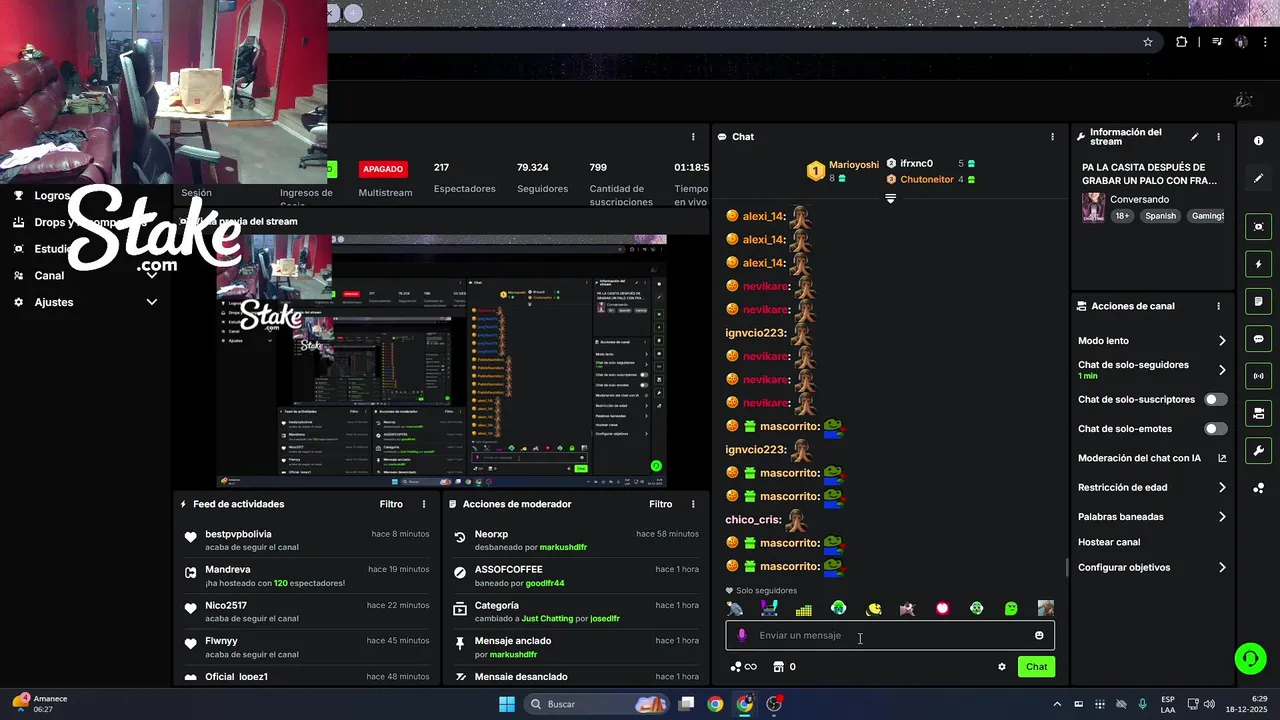Expand Modo lento options

coord(1222,341)
